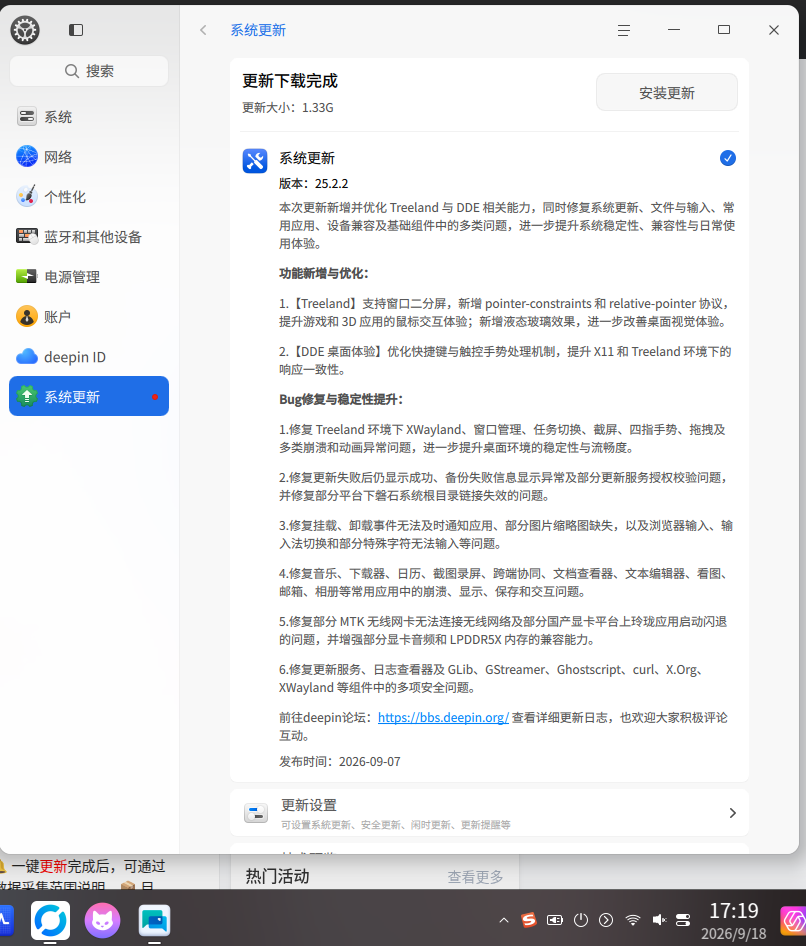Focus the 搜索 search field
Viewport: 806px width, 946px height.
coord(89,71)
